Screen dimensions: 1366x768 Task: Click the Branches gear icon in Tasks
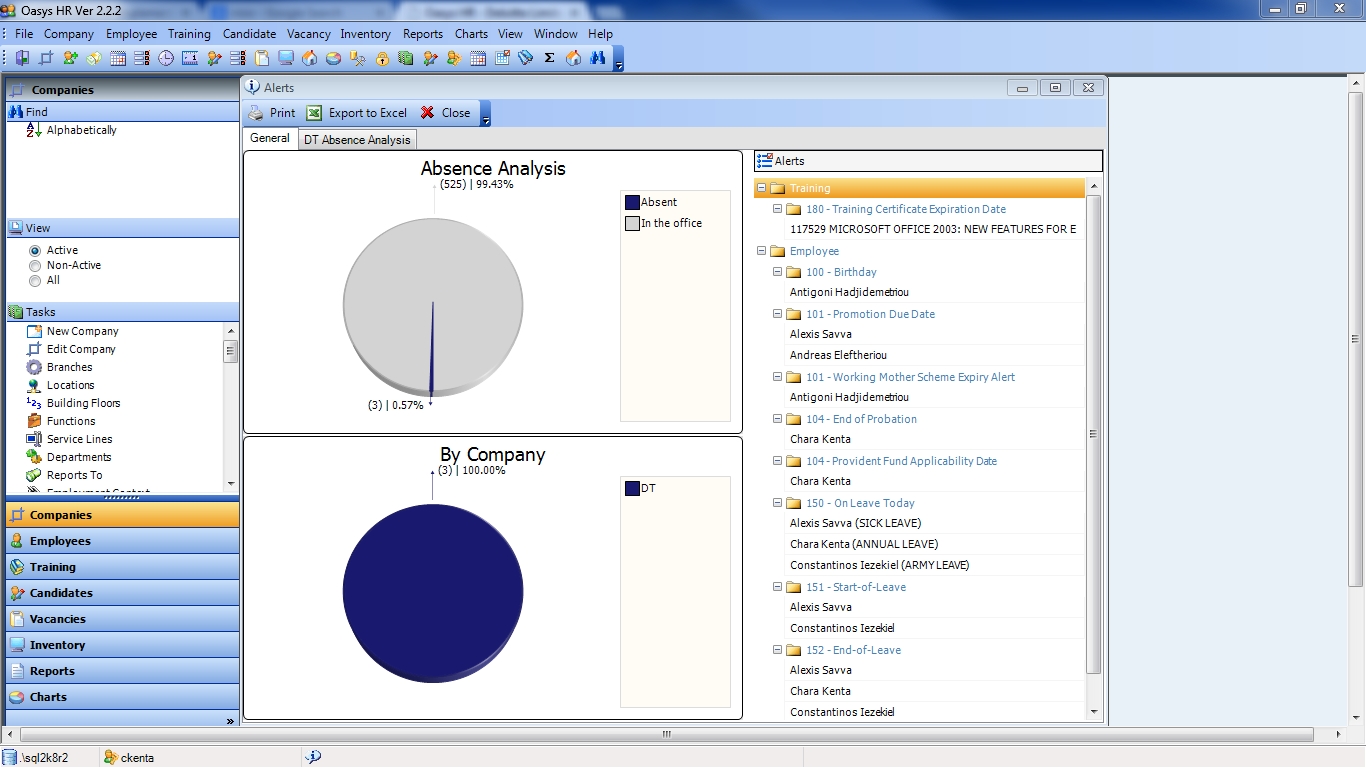tap(34, 367)
